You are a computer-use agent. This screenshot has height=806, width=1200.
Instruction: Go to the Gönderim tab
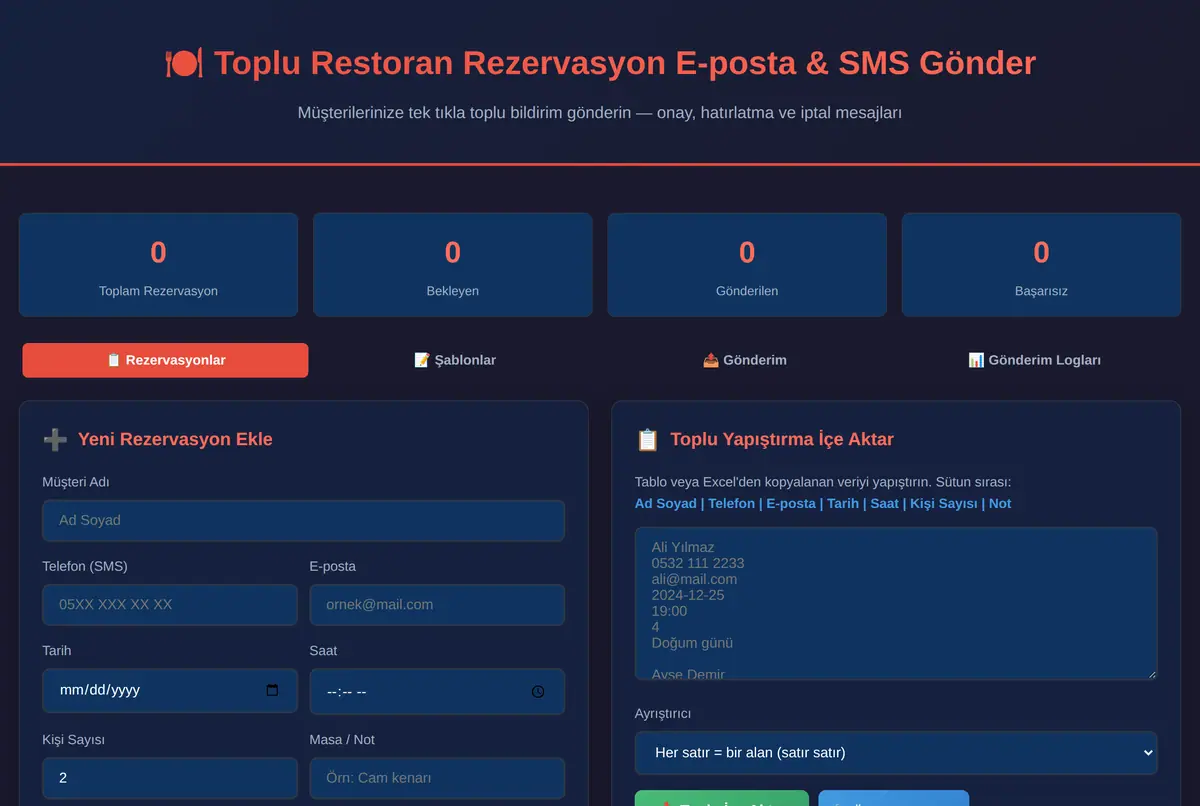click(745, 360)
